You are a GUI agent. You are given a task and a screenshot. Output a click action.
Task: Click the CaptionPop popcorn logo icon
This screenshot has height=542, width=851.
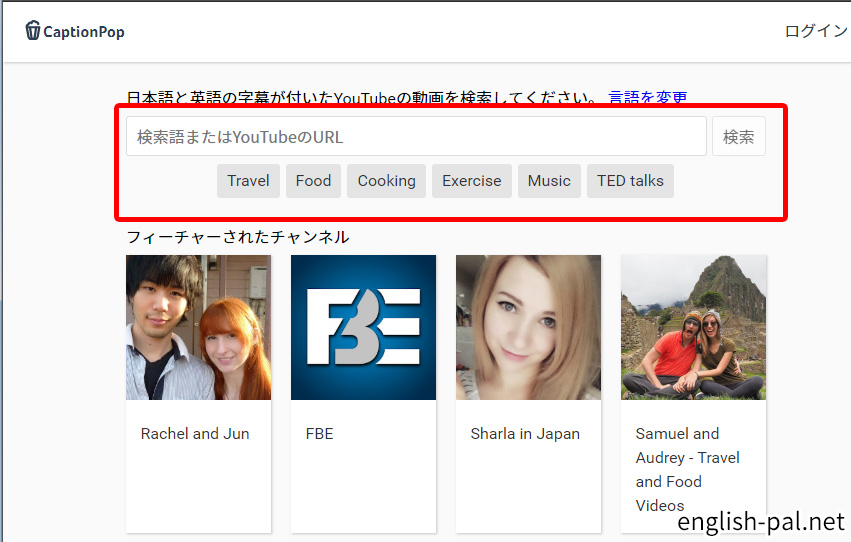(x=33, y=30)
